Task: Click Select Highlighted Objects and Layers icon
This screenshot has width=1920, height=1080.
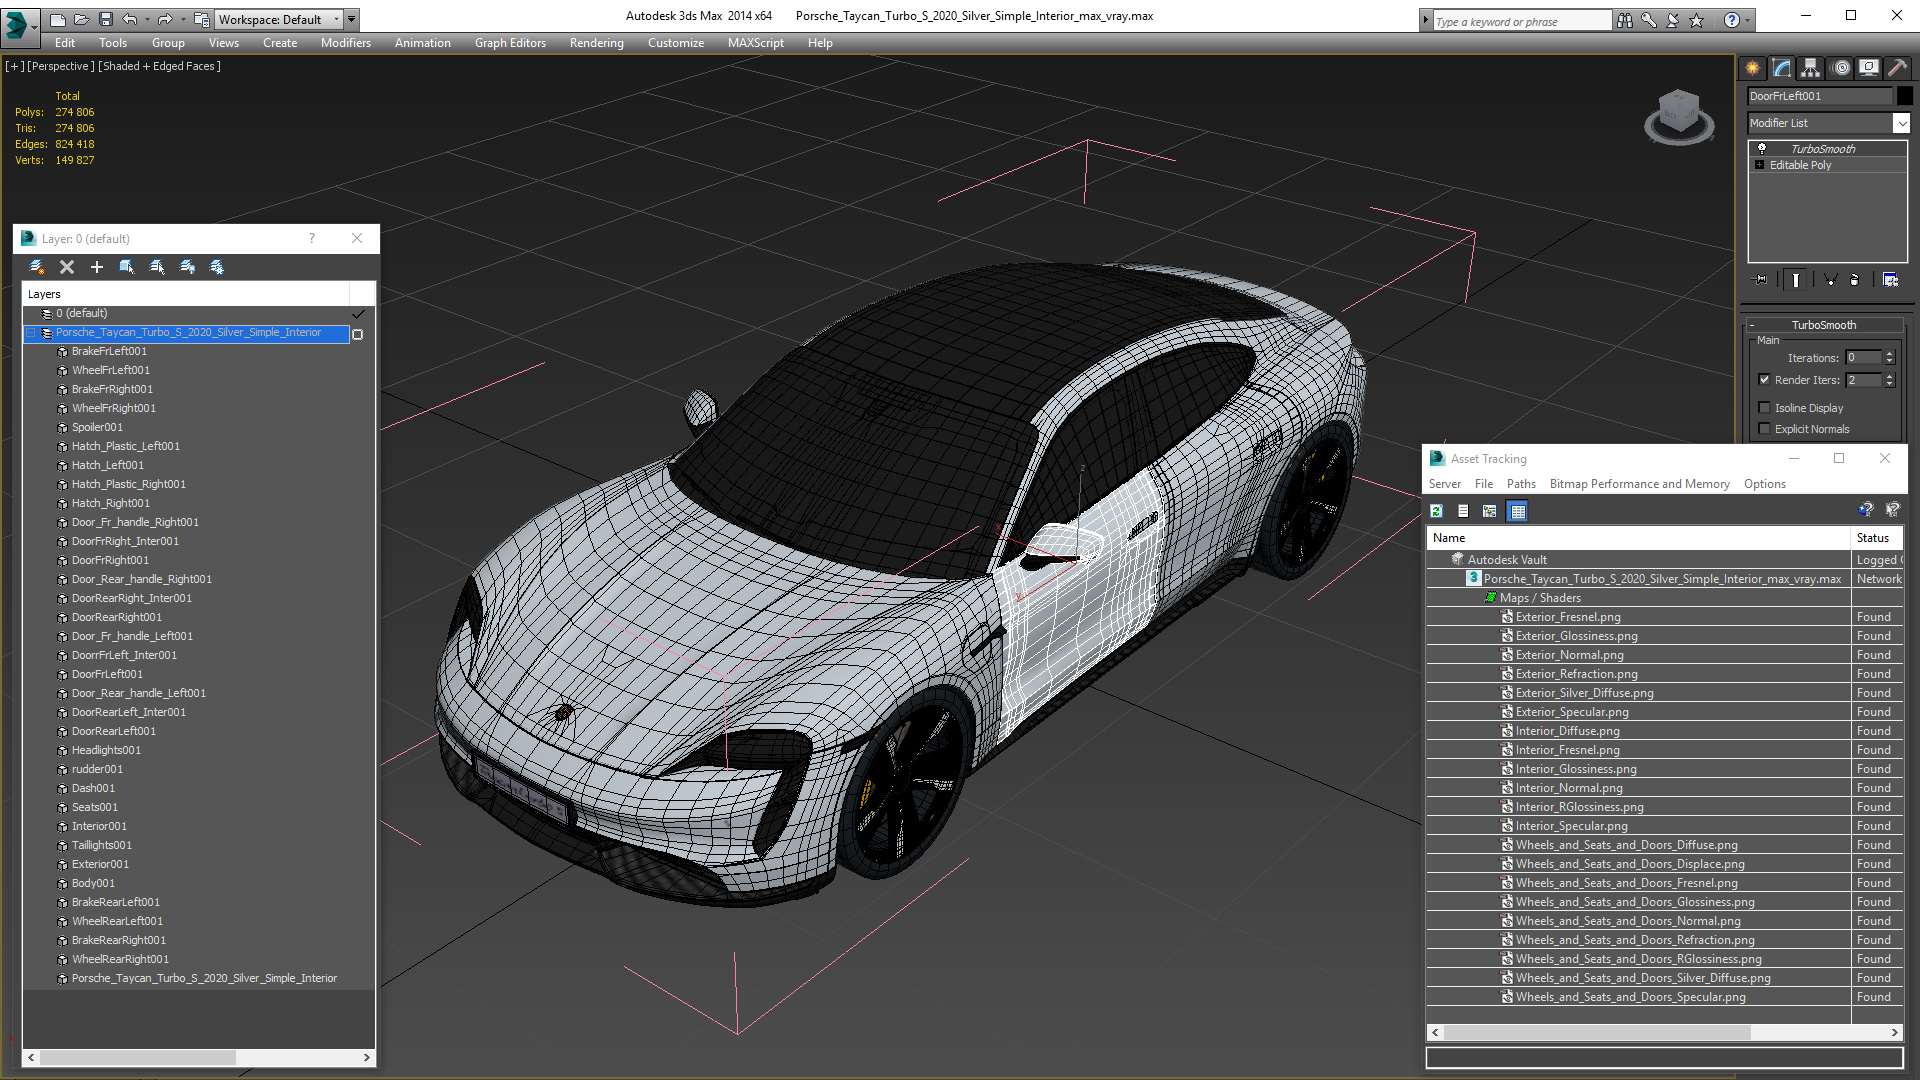Action: pos(127,267)
